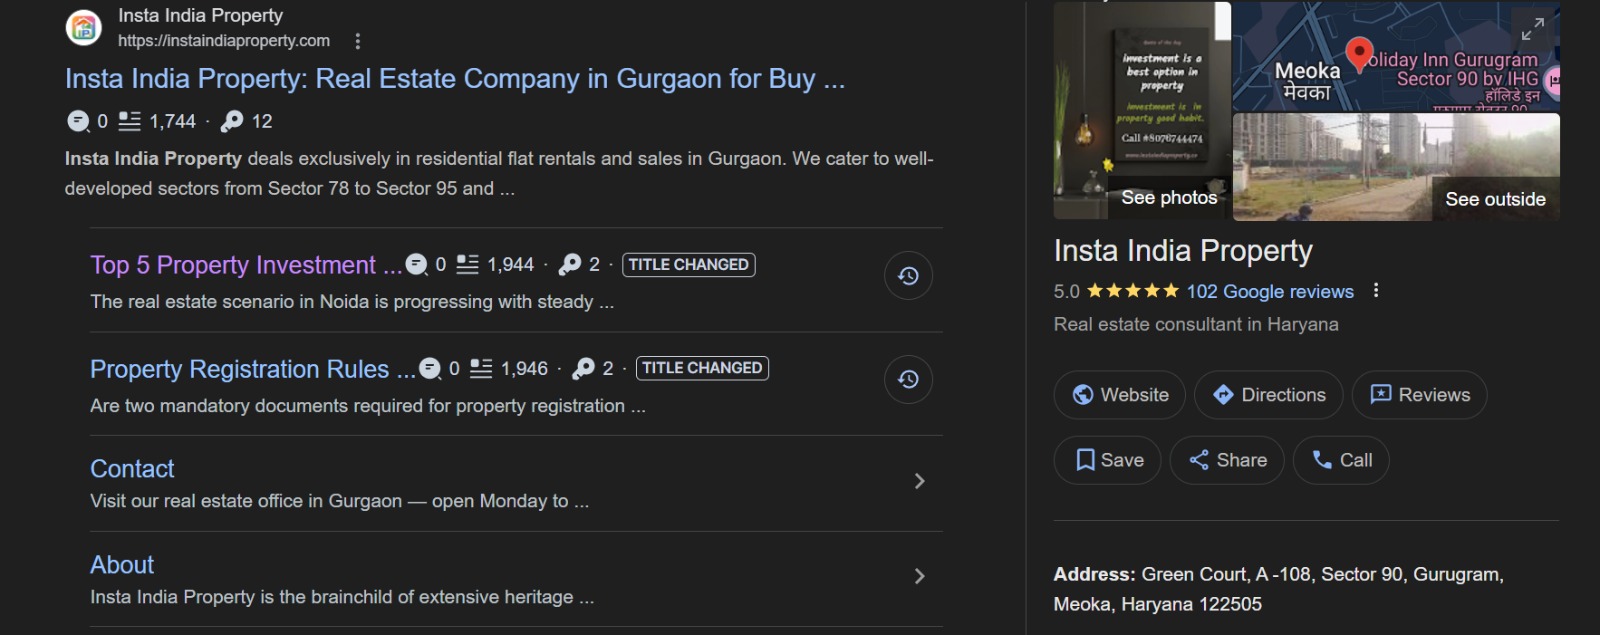The height and width of the screenshot is (635, 1600).
Task: Expand the map using the enlarge arrows icon
Action: (x=1532, y=29)
